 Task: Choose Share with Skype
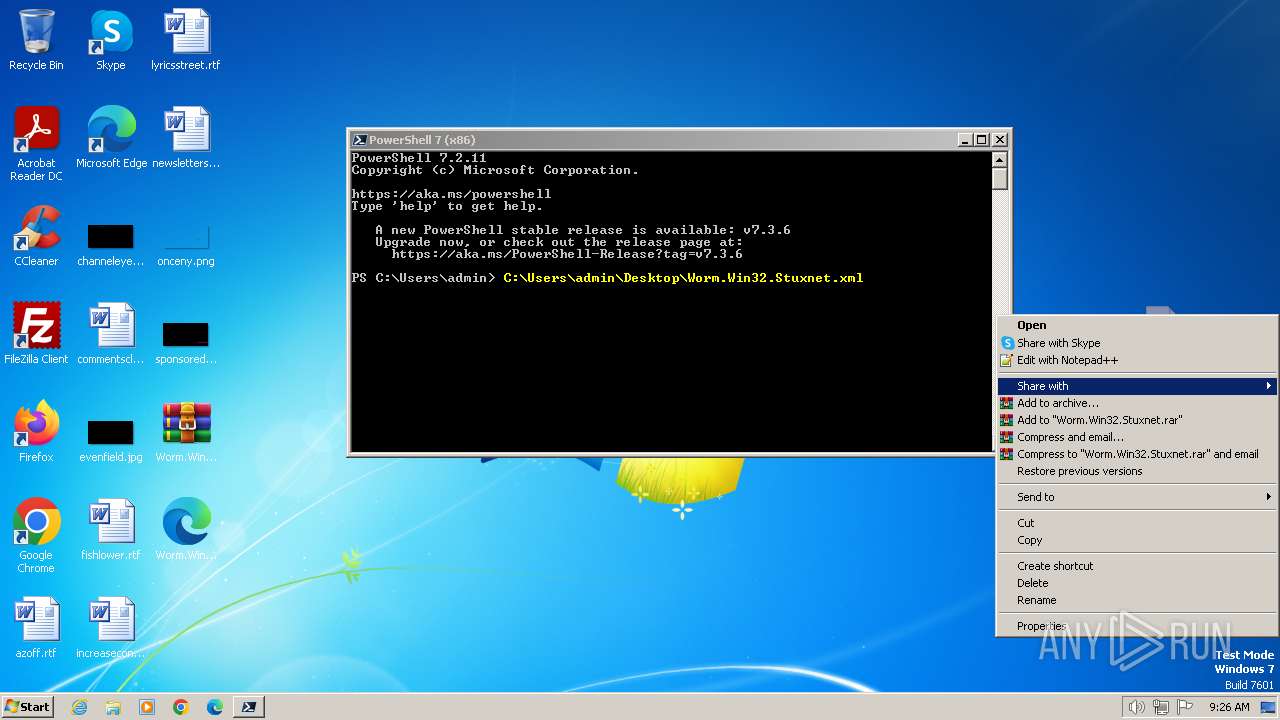pyautogui.click(x=1137, y=343)
